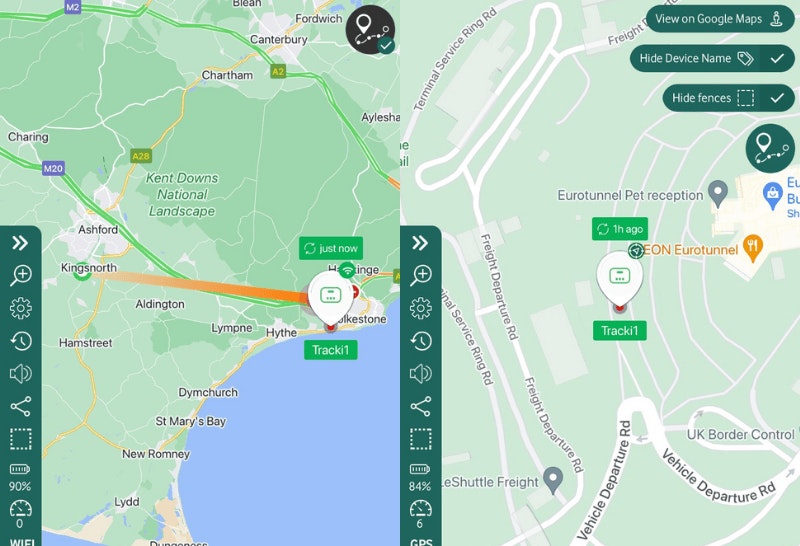Tap the speedometer icon showing 6
The width and height of the screenshot is (800, 546).
tap(420, 514)
